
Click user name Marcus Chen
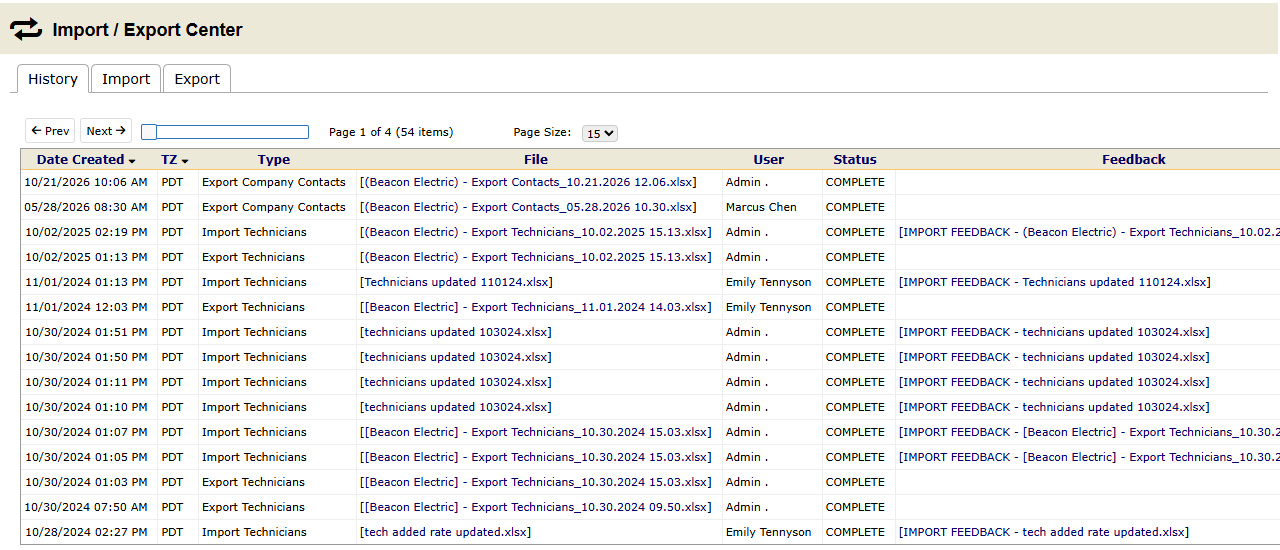(761, 207)
